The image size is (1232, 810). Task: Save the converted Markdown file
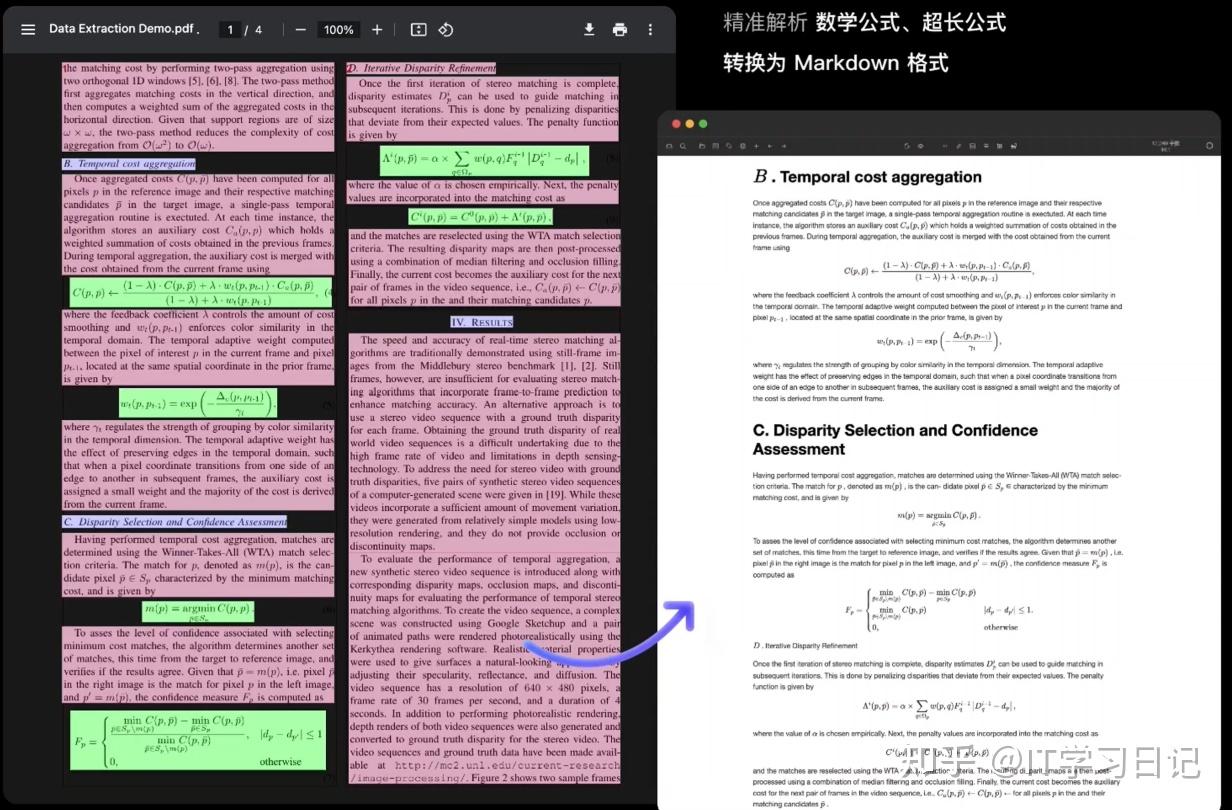[x=973, y=146]
